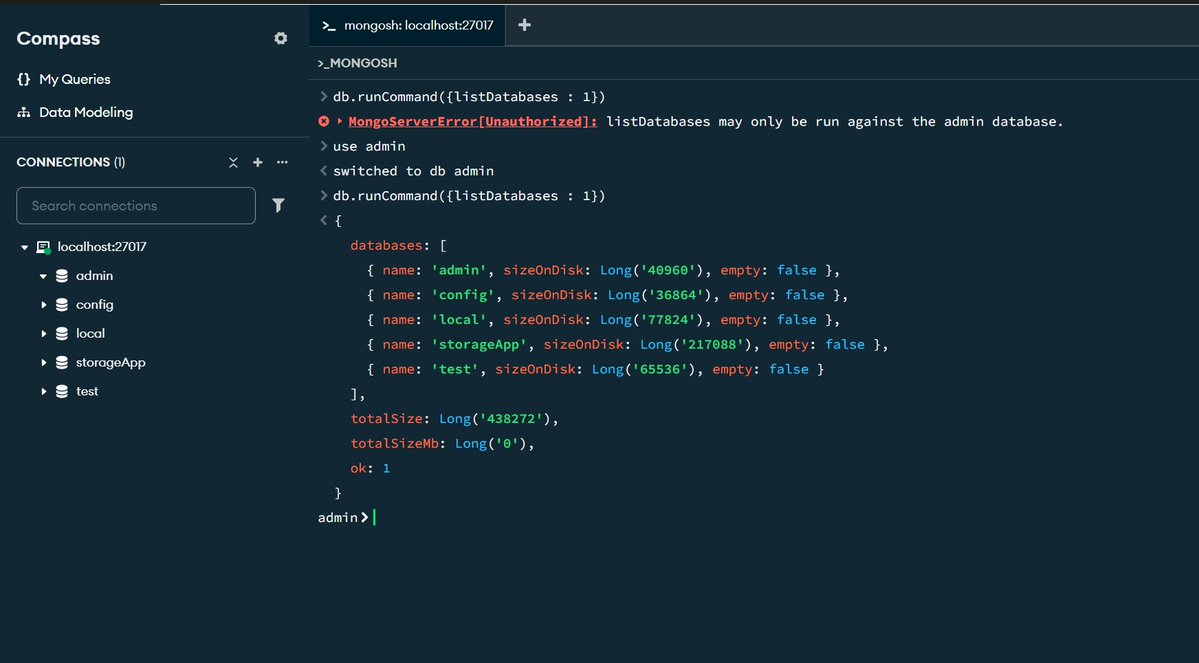Select the local database
This screenshot has height=663, width=1199.
[x=90, y=333]
